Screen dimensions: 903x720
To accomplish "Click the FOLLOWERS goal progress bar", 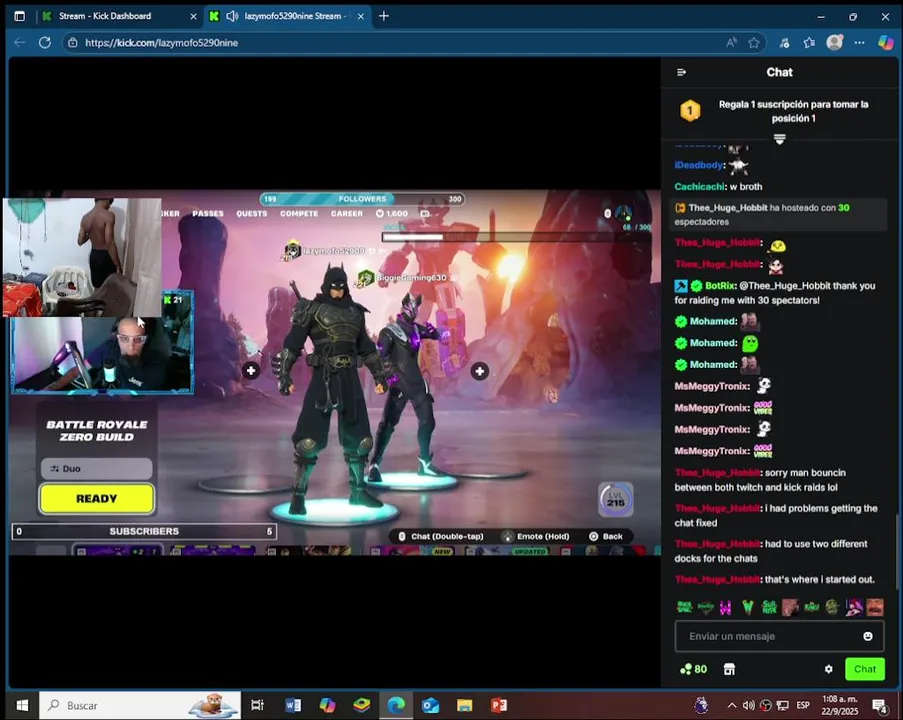I will point(362,199).
